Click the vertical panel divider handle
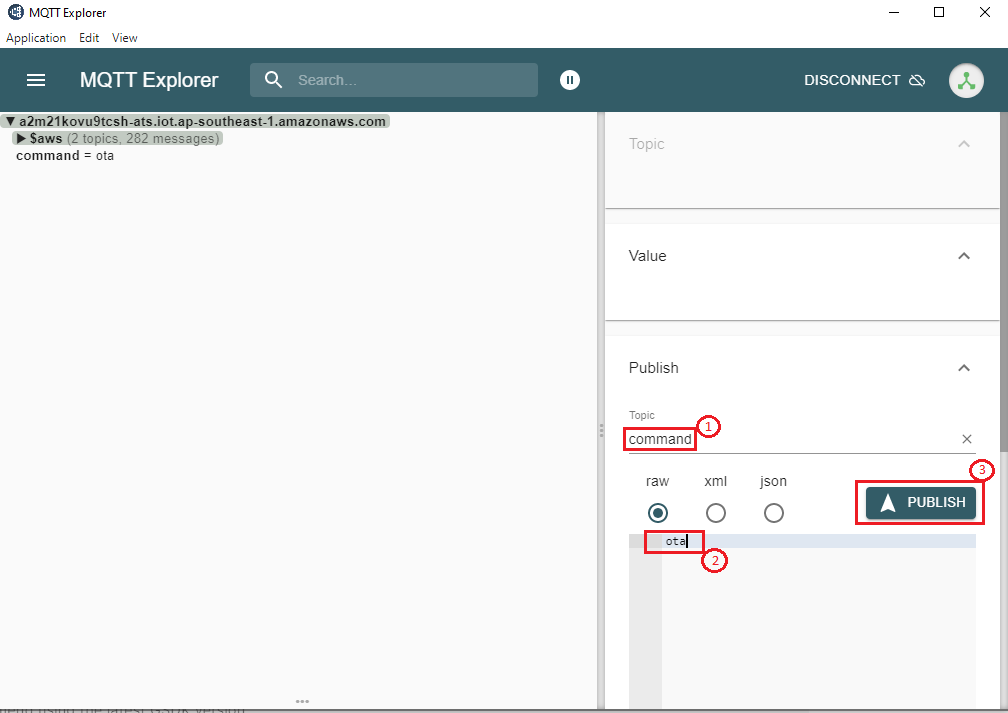Screen dimensions: 1008x713 click(601, 430)
